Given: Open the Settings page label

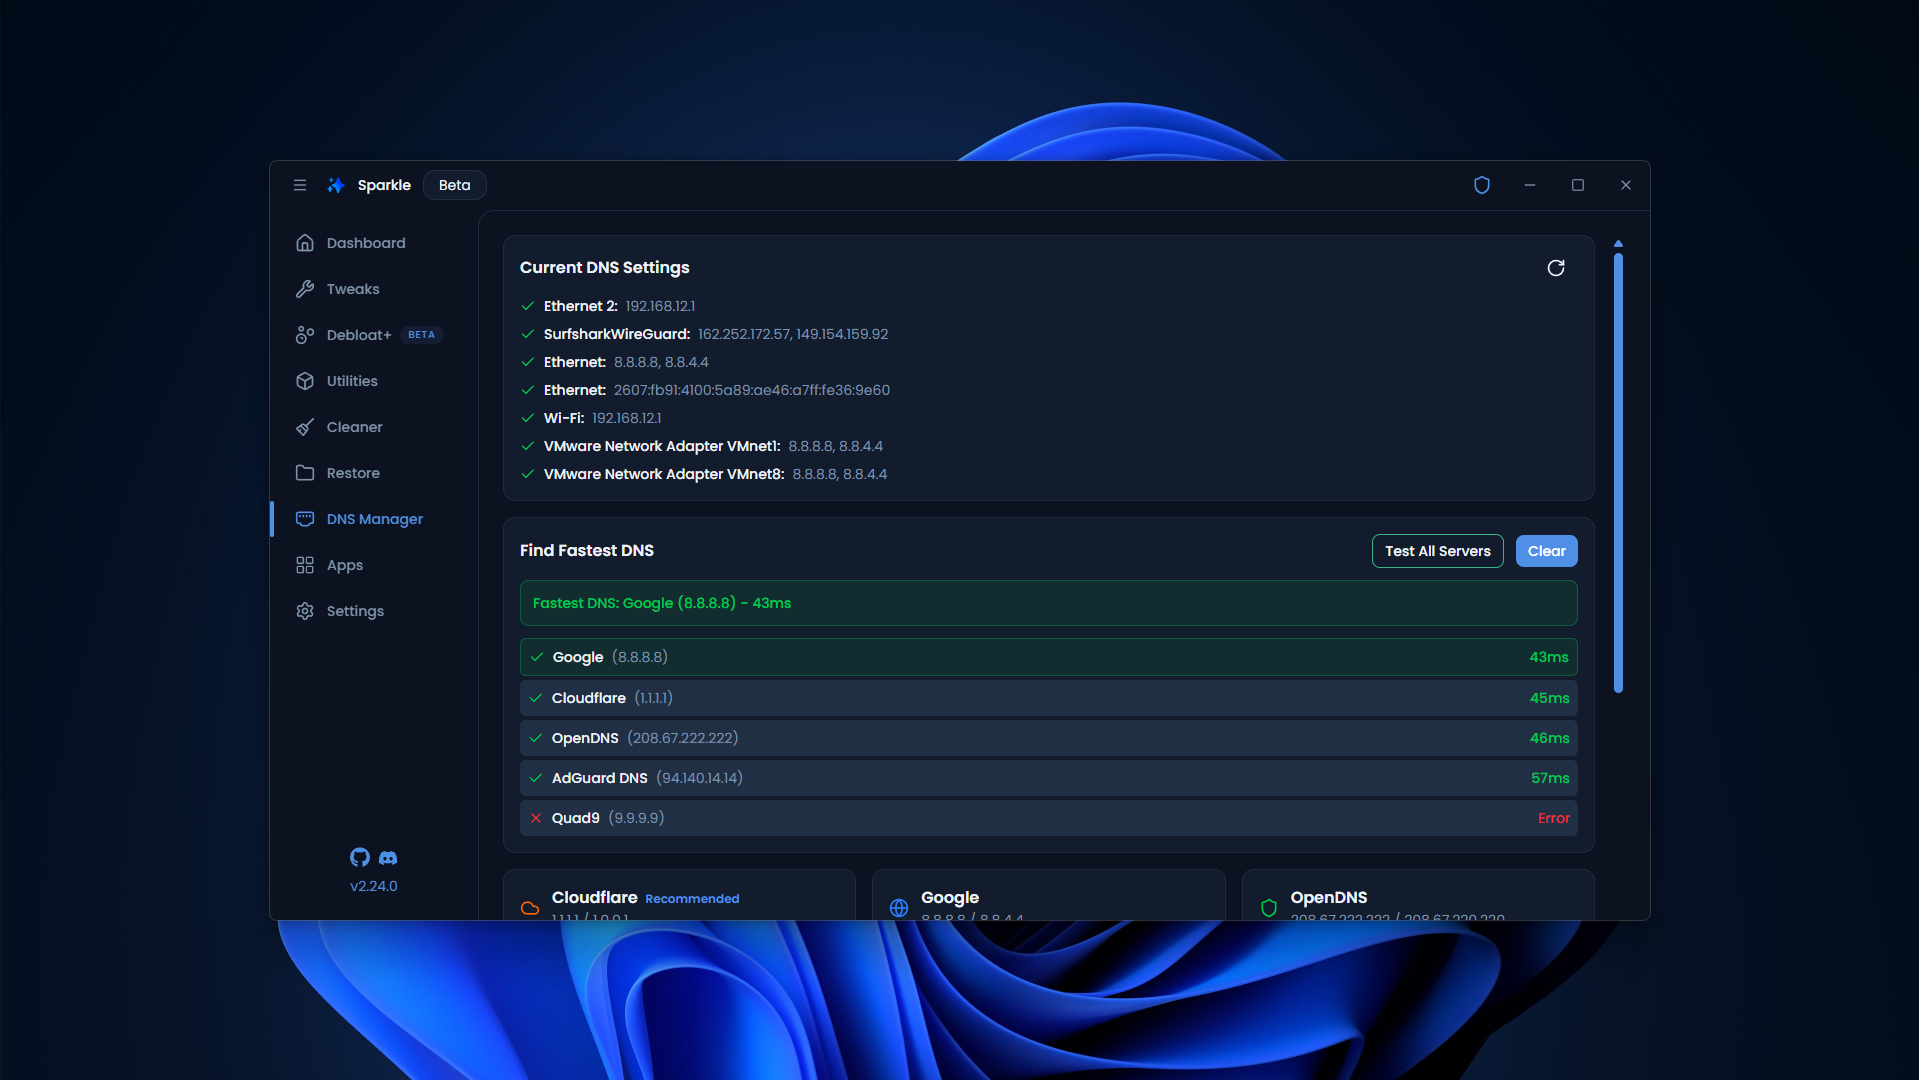Looking at the screenshot, I should point(355,611).
